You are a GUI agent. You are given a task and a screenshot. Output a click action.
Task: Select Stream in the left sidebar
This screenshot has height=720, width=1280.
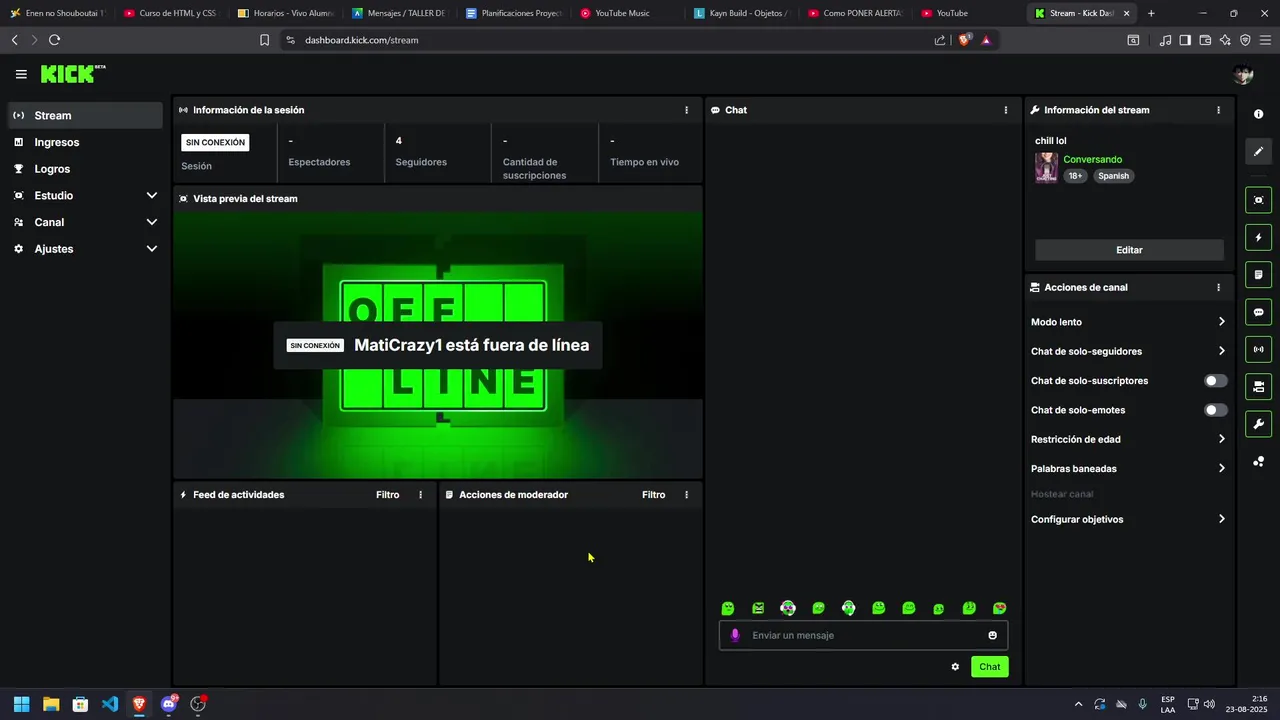tap(85, 115)
